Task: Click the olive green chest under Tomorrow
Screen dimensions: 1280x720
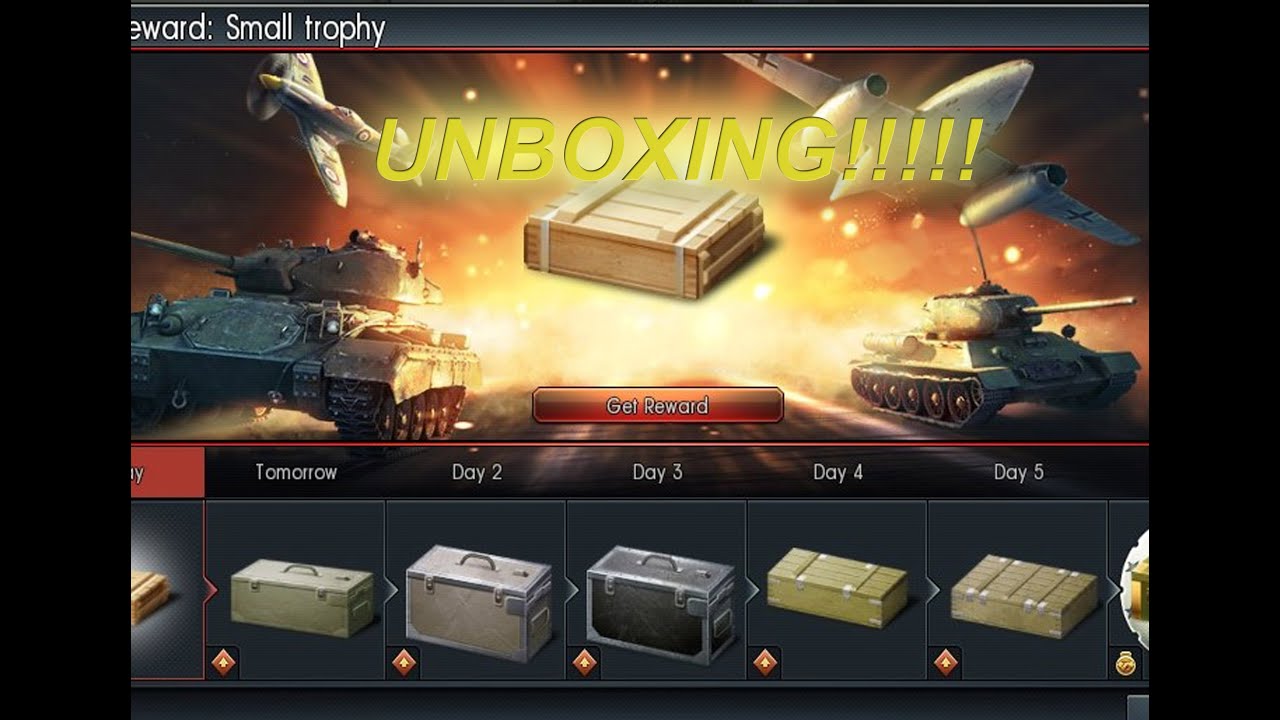Action: [x=302, y=598]
